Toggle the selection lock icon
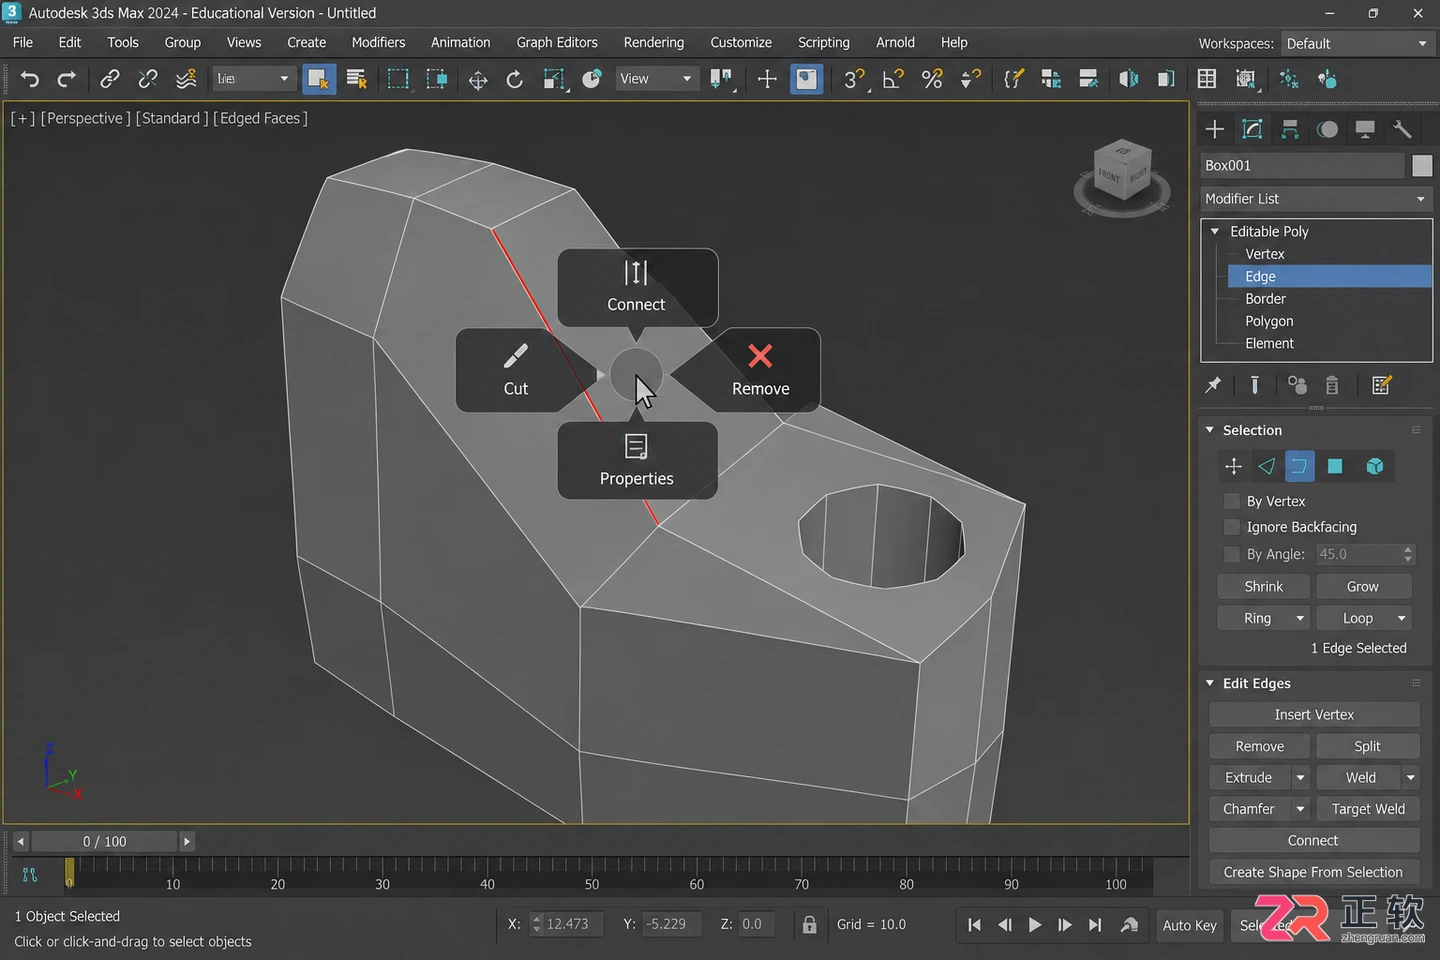This screenshot has width=1440, height=960. click(810, 924)
